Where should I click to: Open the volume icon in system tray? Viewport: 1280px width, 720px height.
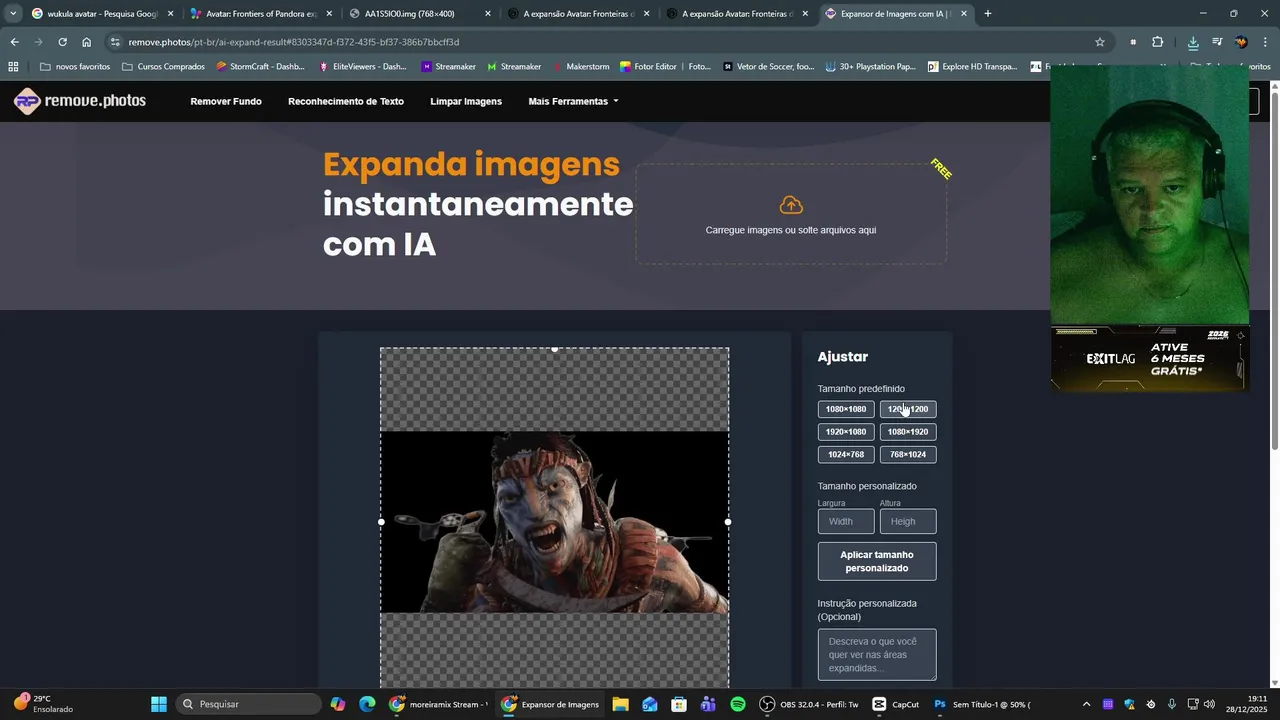click(x=1209, y=704)
